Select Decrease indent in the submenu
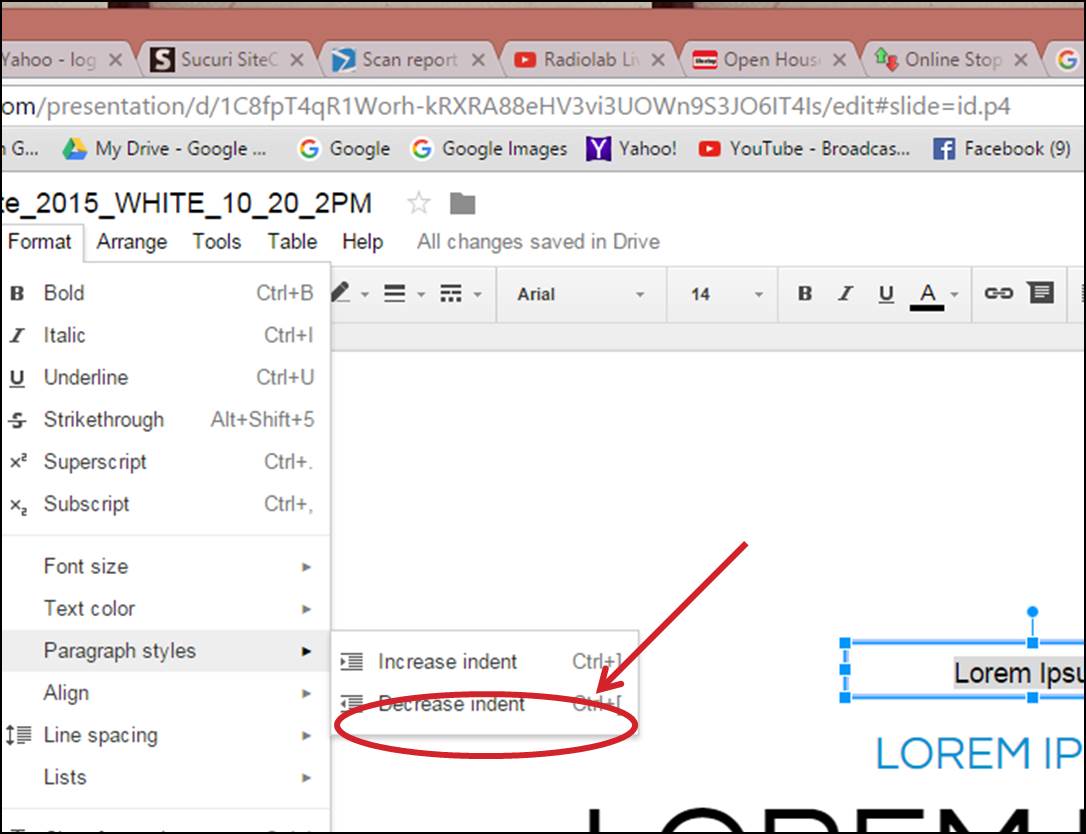 pyautogui.click(x=484, y=704)
